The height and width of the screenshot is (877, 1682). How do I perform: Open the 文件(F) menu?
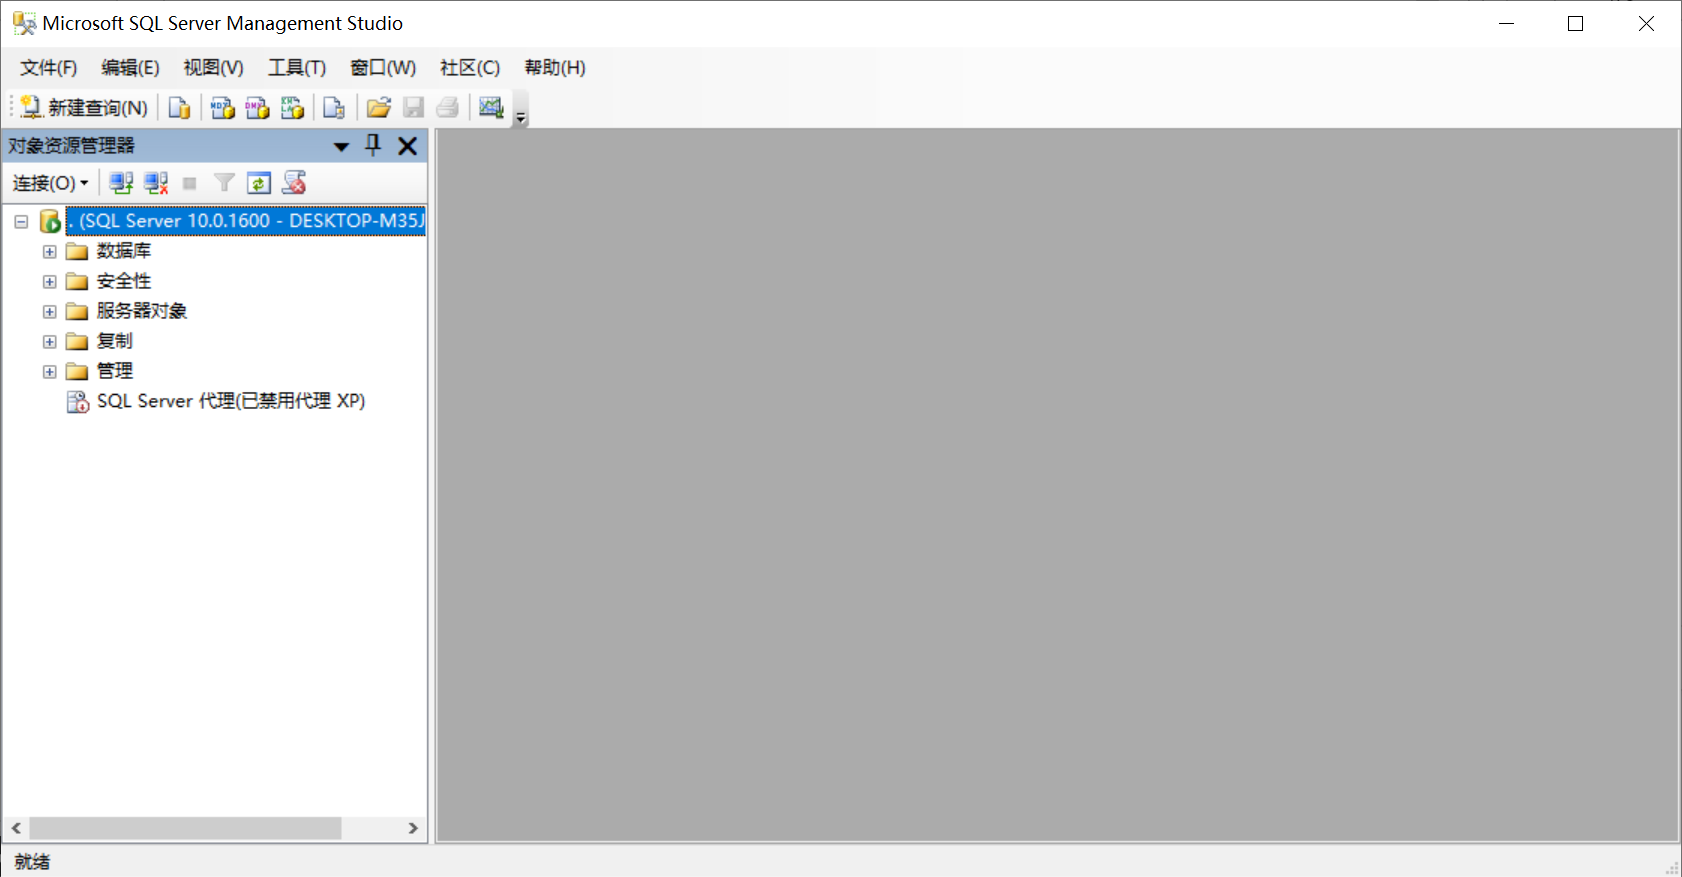(49, 67)
